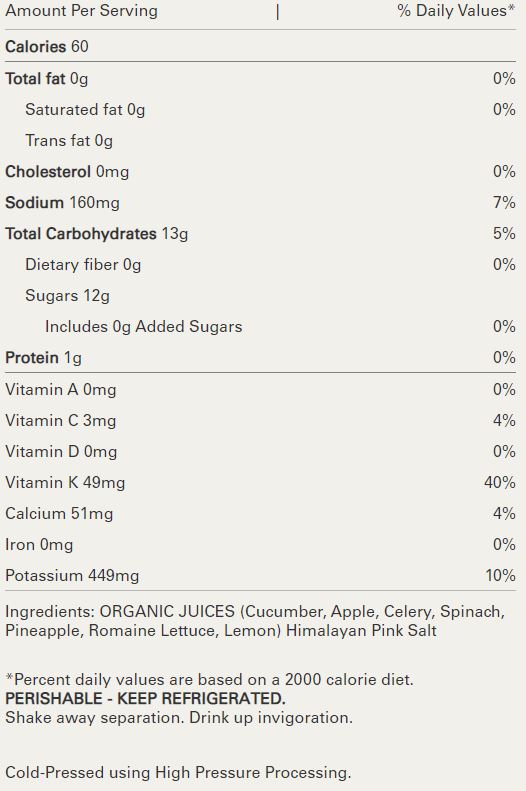Image resolution: width=526 pixels, height=791 pixels.
Task: Click the Sodium 160mg label
Action: click(x=63, y=202)
